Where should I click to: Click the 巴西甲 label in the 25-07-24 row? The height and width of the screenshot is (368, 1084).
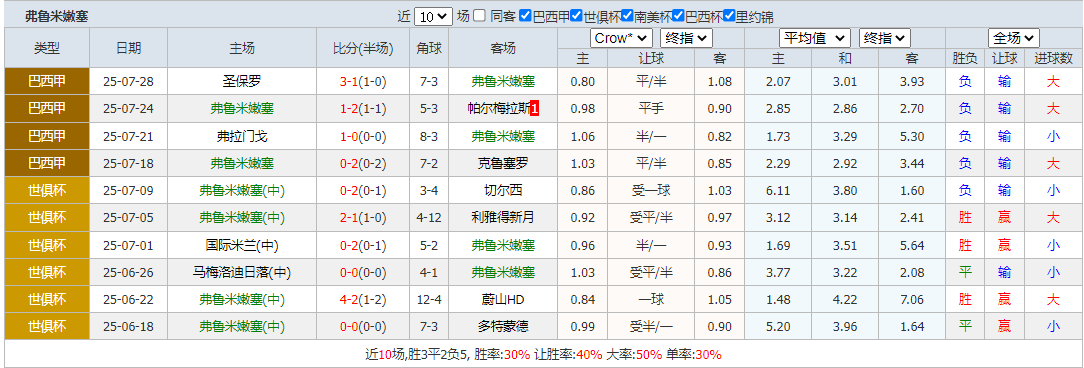(x=47, y=109)
